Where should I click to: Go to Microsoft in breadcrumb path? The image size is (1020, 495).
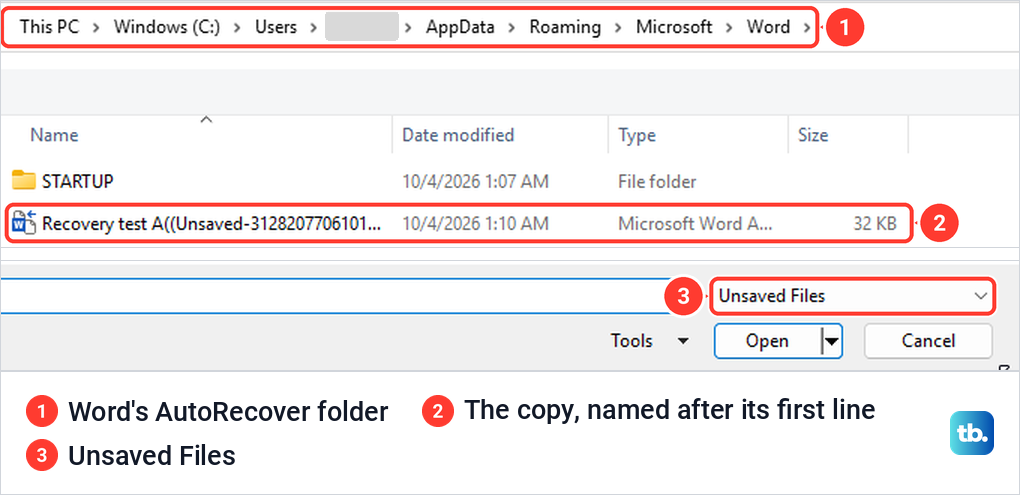click(x=674, y=27)
